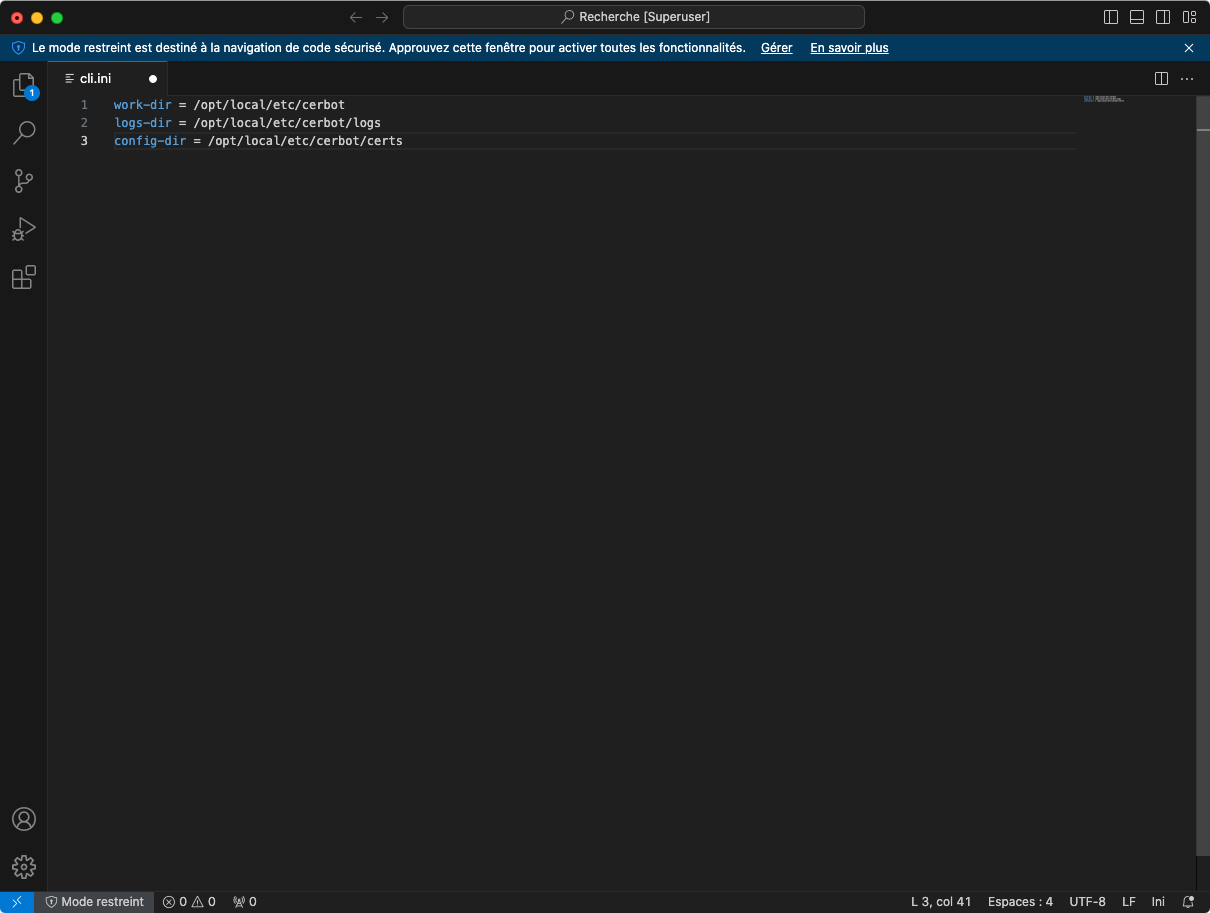Screen dimensions: 1210x913
Task: Click the En savoir plus link
Action: click(849, 48)
